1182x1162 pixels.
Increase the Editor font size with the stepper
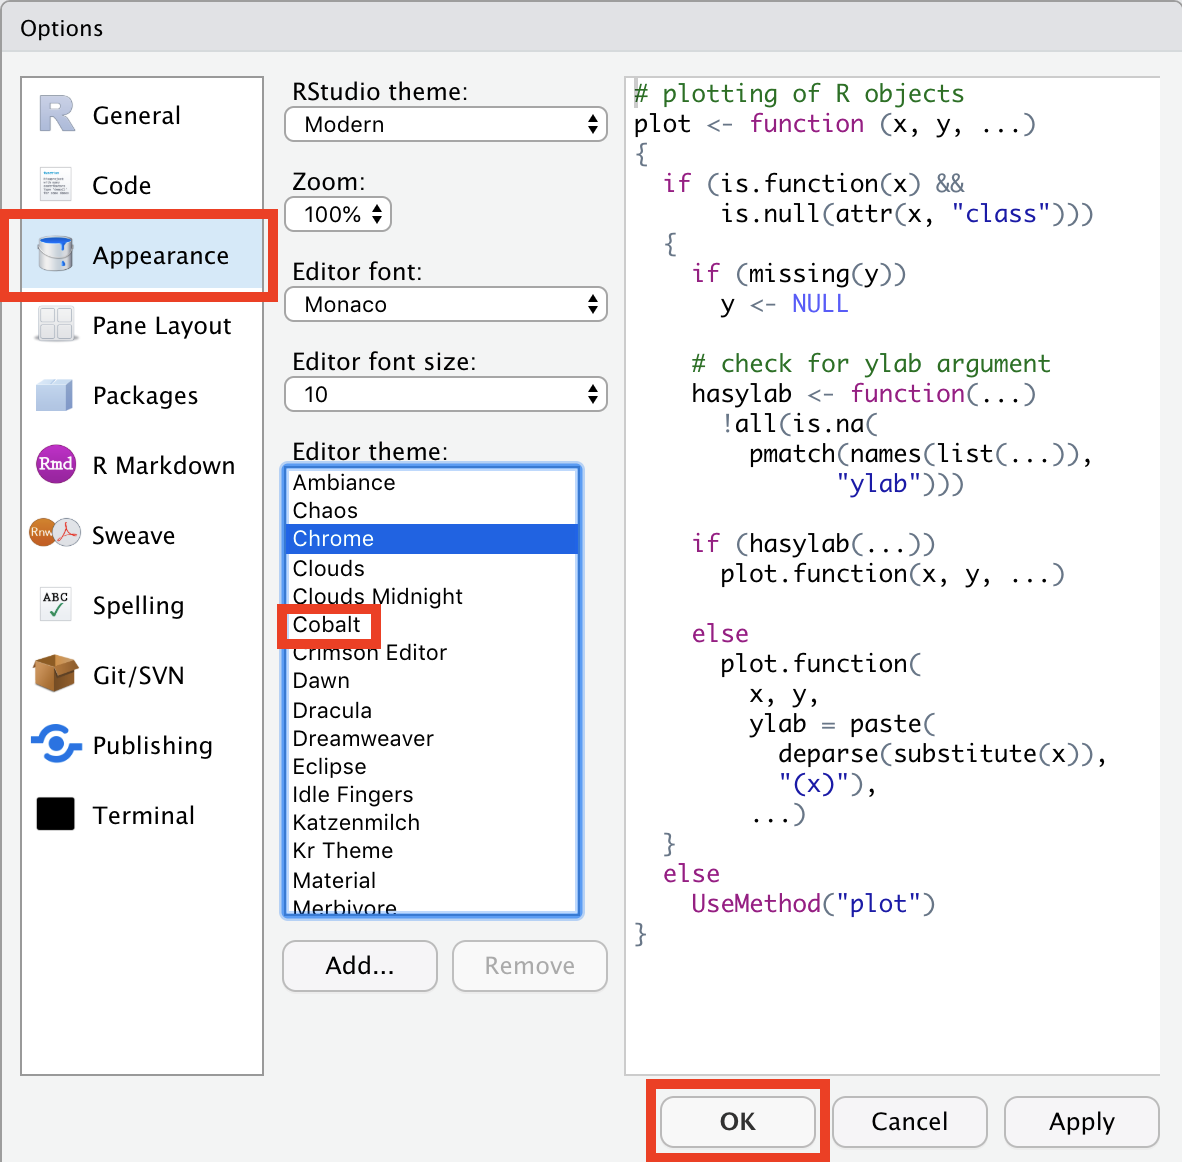click(x=594, y=388)
